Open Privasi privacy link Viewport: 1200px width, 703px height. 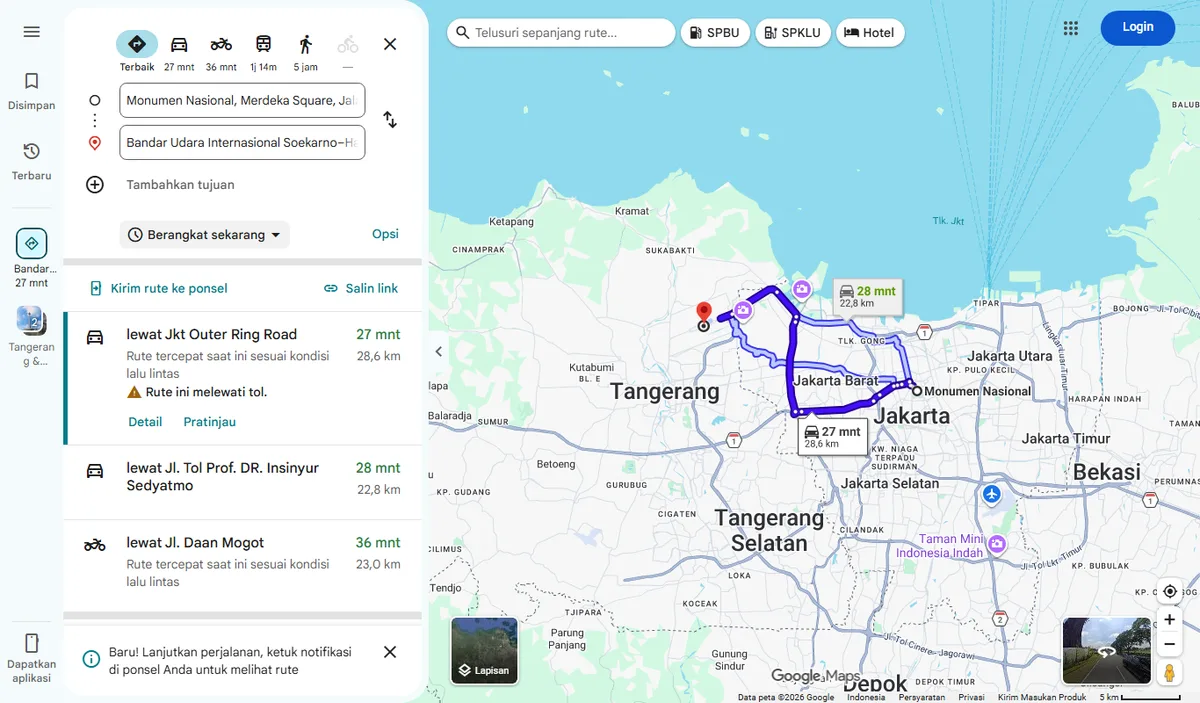[x=971, y=697]
